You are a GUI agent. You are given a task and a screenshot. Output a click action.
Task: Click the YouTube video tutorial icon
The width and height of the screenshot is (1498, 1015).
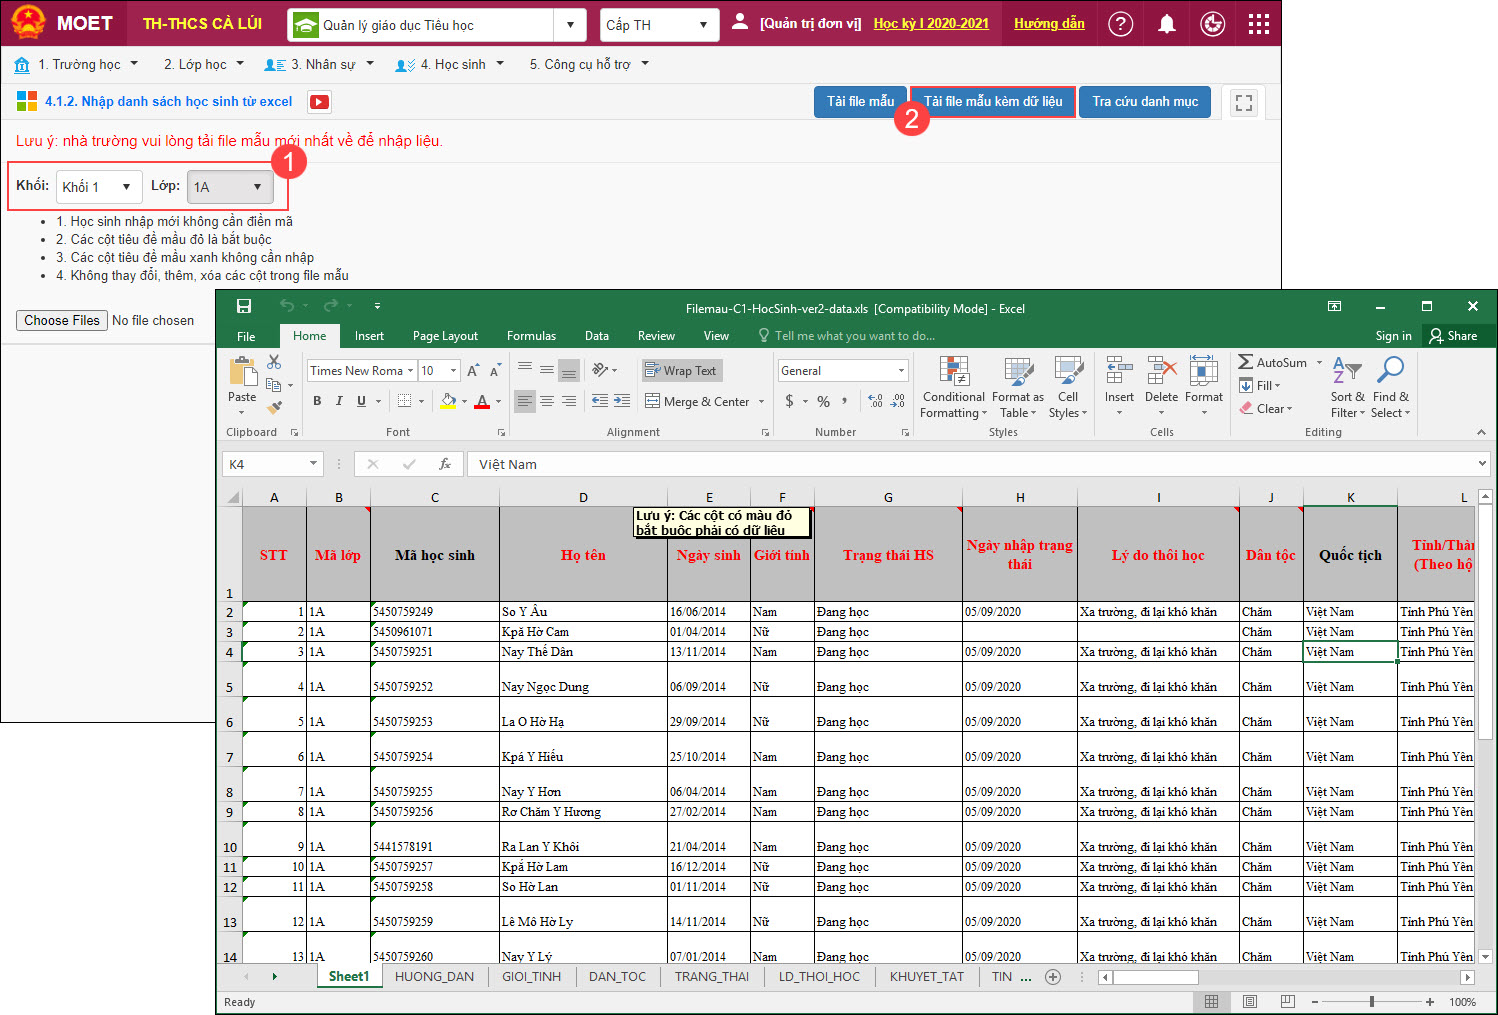(x=319, y=102)
